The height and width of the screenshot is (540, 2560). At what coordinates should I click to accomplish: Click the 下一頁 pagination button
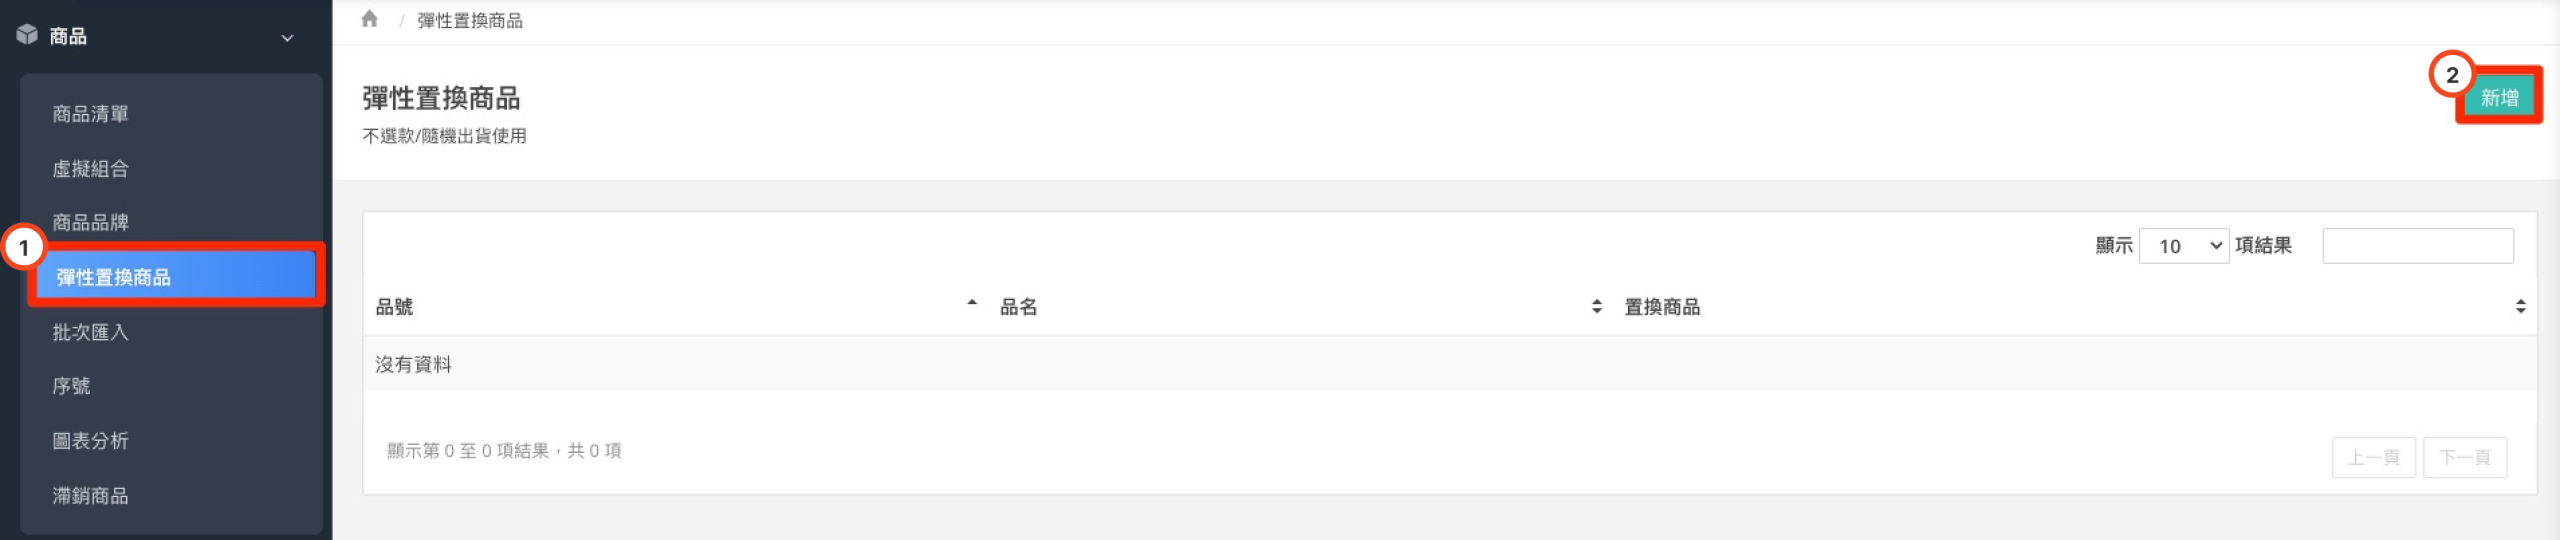(2464, 457)
